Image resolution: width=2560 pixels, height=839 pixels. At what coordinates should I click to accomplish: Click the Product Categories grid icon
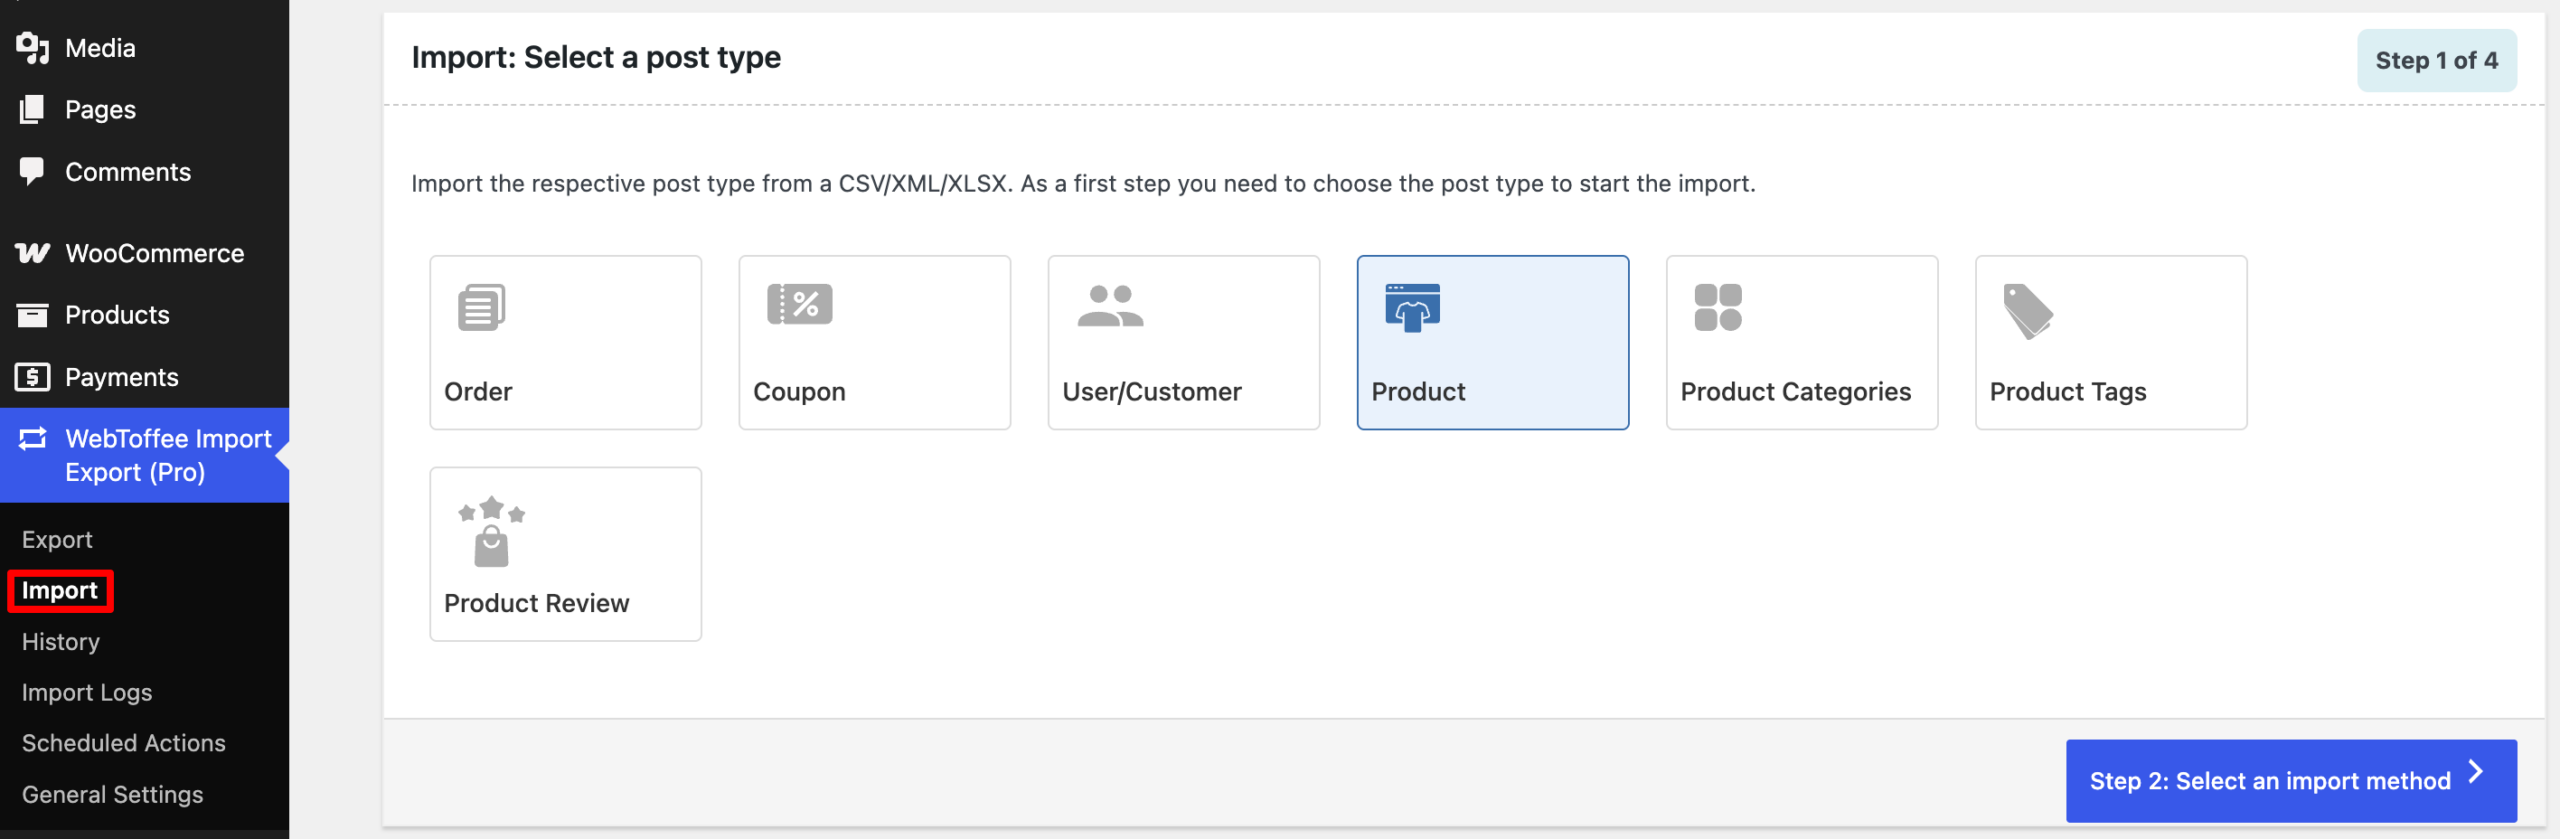(1718, 307)
